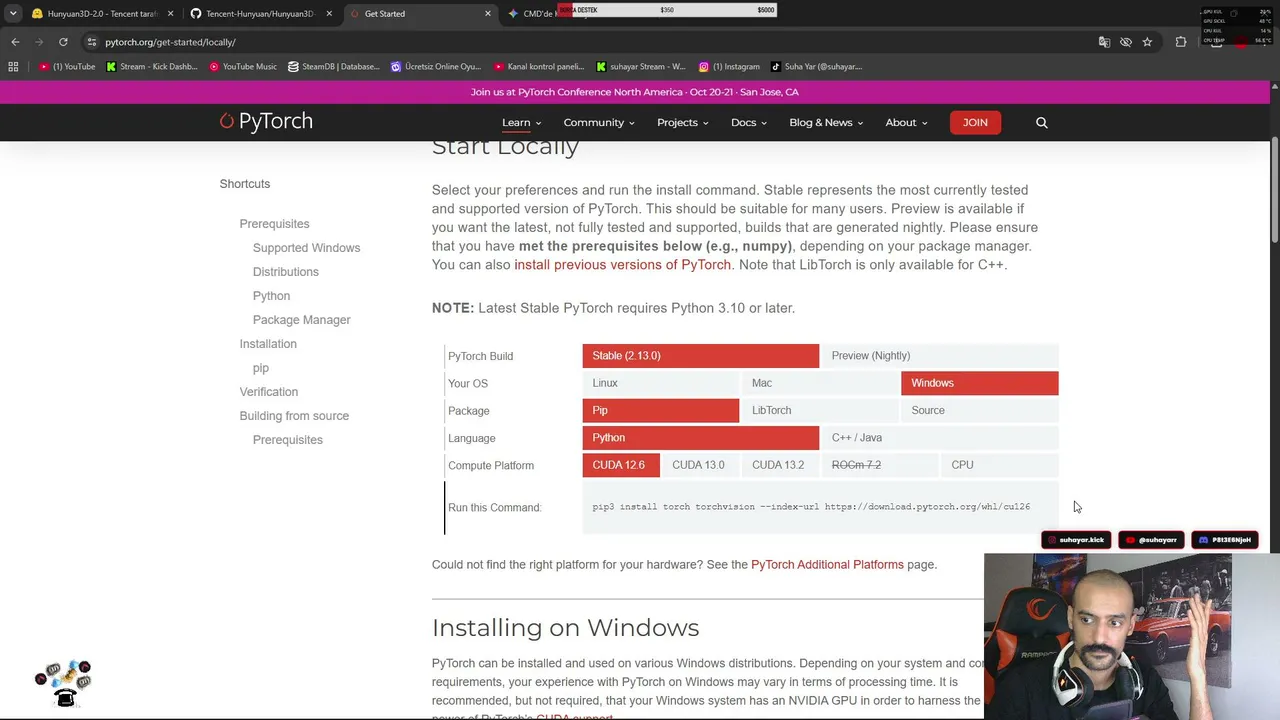The height and width of the screenshot is (720, 1280).
Task: Select the Stable (2.13.0) build
Action: (x=700, y=356)
